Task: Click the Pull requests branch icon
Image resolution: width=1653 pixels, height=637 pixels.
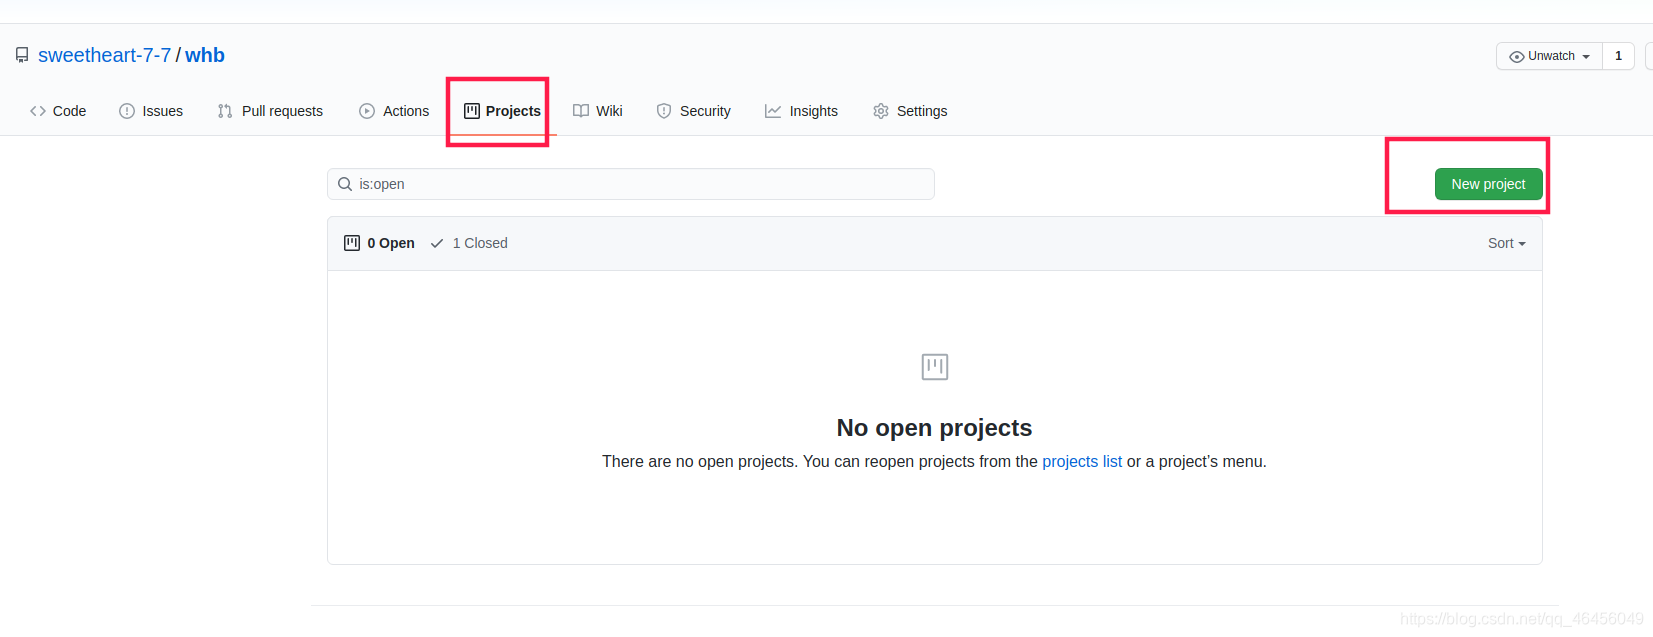Action: 225,111
